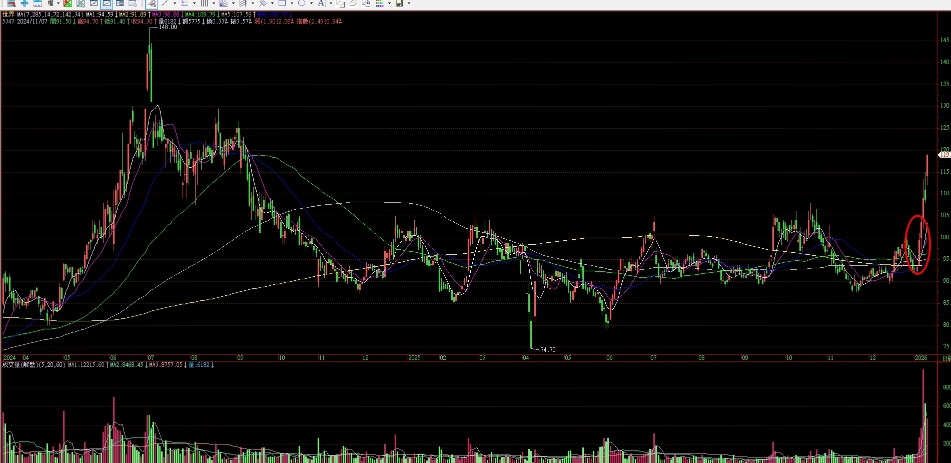Screen dimensions: 951x463
Task: Click the current price marker 119
Action: coord(945,155)
